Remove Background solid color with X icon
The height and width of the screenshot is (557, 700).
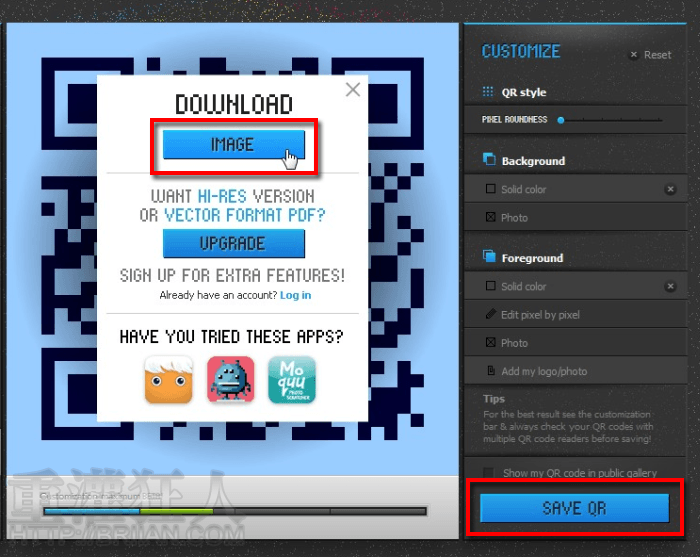(x=670, y=189)
